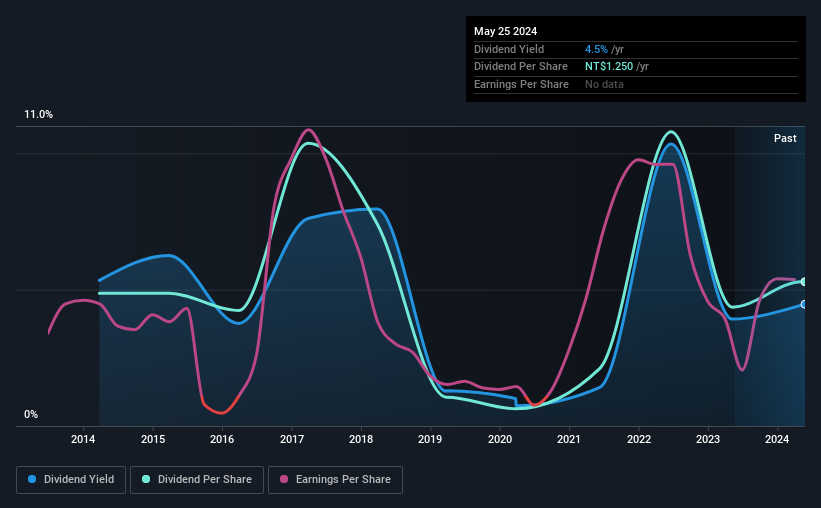Click the 11.0% y-axis label

click(x=38, y=115)
